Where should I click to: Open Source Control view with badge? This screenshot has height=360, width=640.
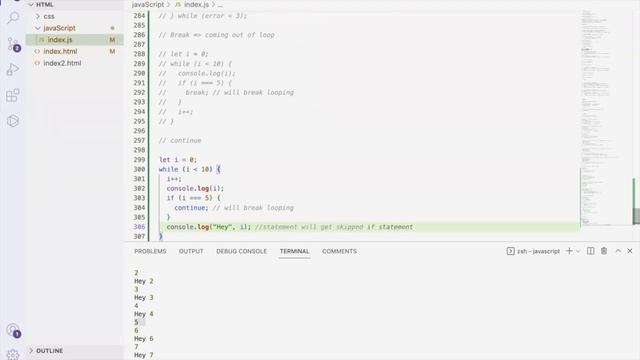pyautogui.click(x=13, y=44)
